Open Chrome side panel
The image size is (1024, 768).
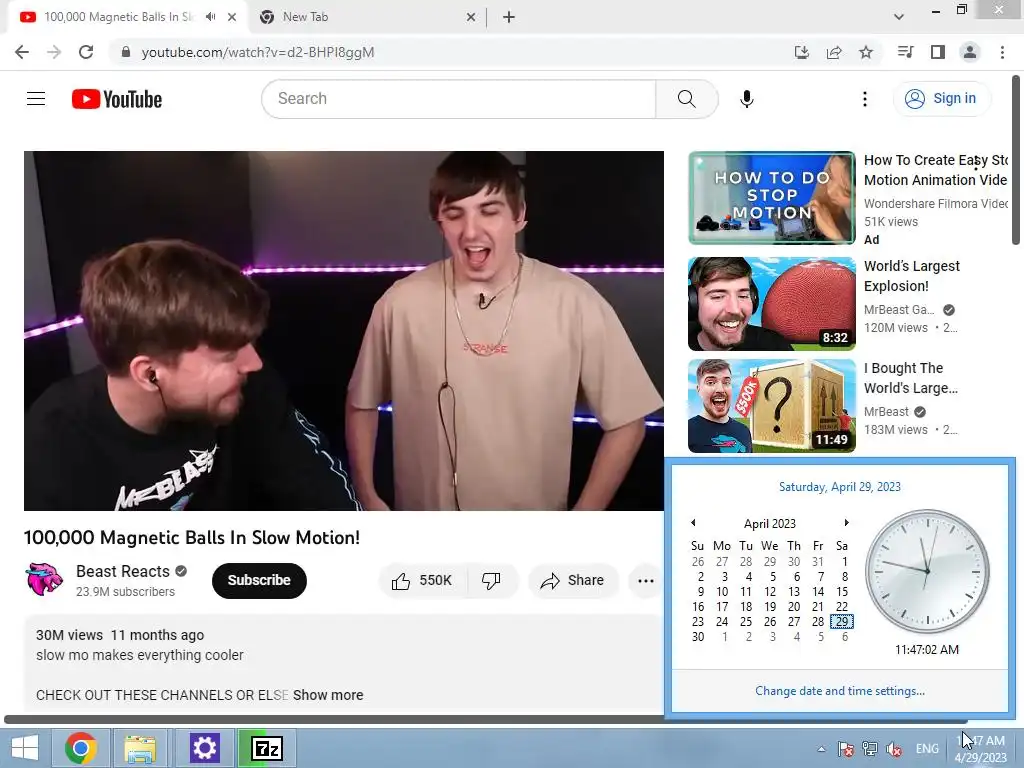(x=938, y=52)
